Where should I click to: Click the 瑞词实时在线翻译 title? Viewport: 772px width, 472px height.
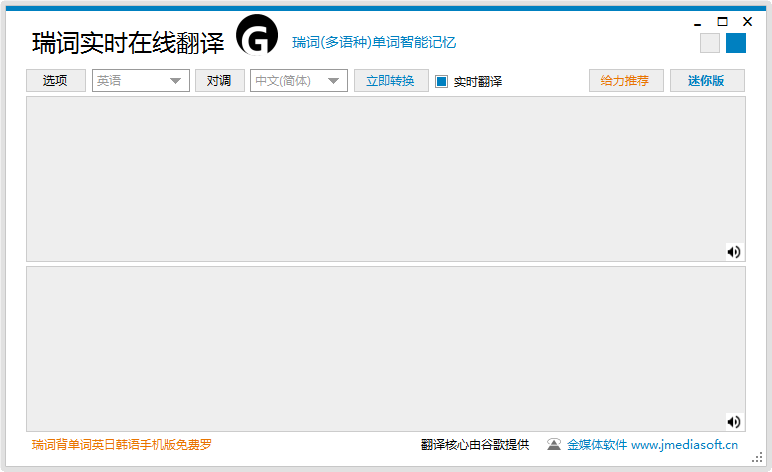pos(128,43)
